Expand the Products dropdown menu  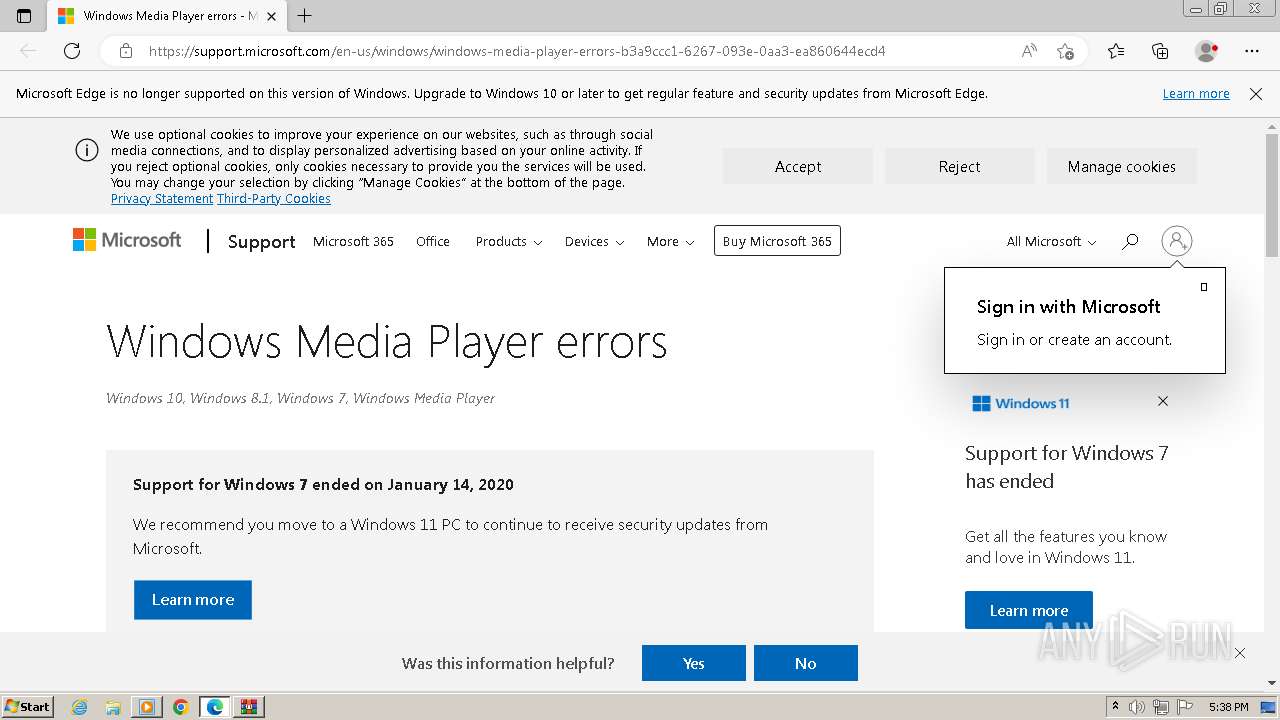coord(509,241)
